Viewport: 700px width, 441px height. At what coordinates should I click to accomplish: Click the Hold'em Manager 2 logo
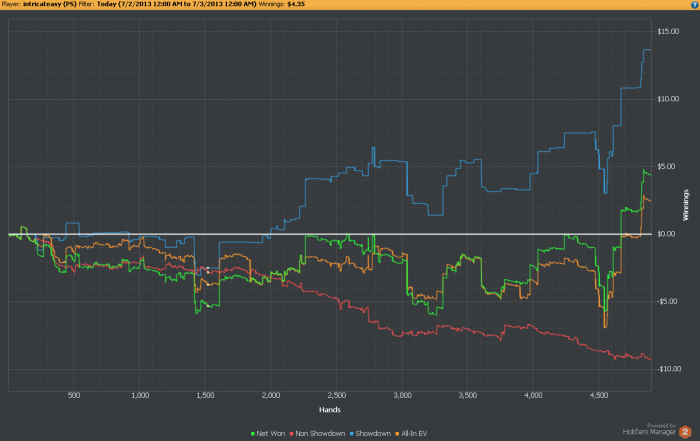tap(685, 432)
